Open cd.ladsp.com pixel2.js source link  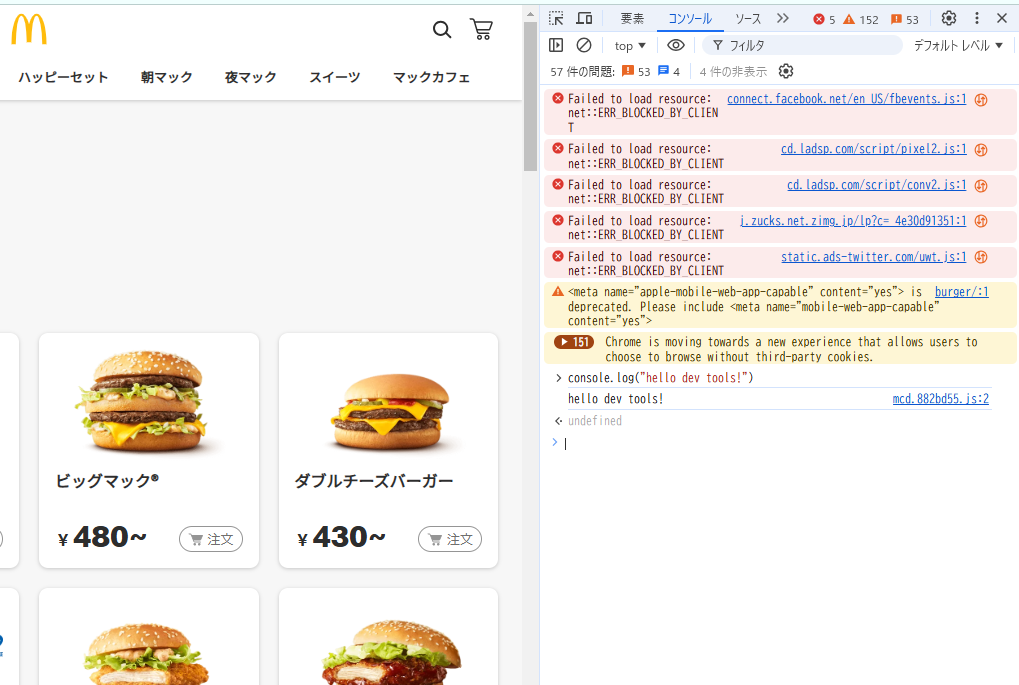tap(873, 149)
